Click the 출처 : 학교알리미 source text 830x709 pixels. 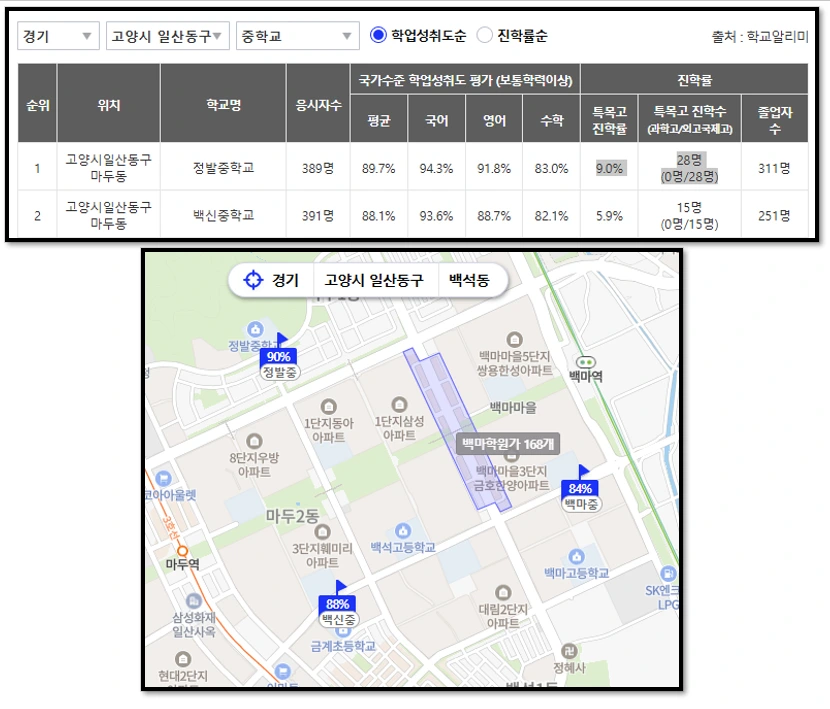(760, 37)
